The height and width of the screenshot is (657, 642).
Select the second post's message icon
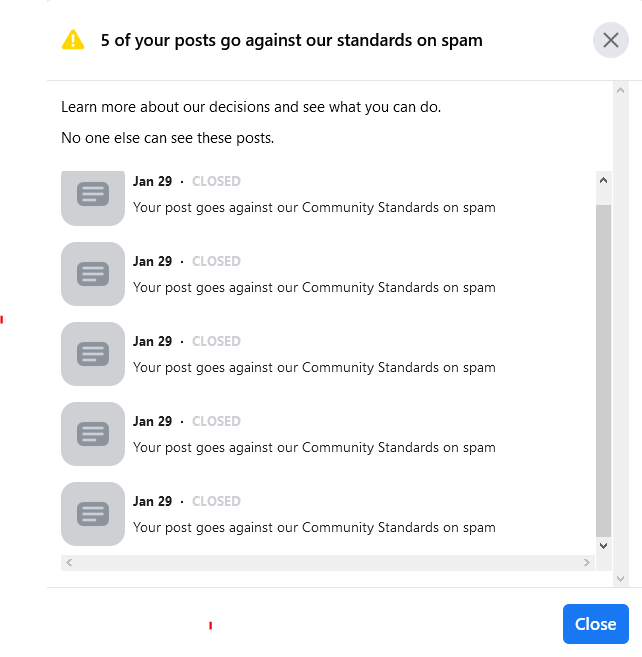tap(93, 273)
